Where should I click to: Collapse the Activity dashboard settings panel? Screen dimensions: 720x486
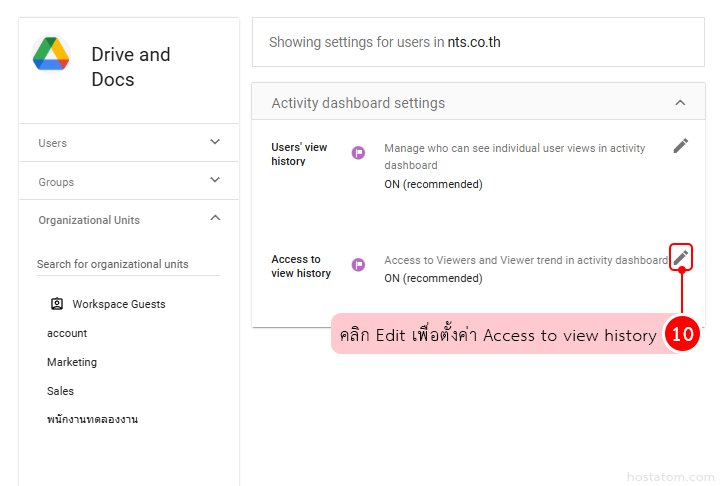coord(680,103)
